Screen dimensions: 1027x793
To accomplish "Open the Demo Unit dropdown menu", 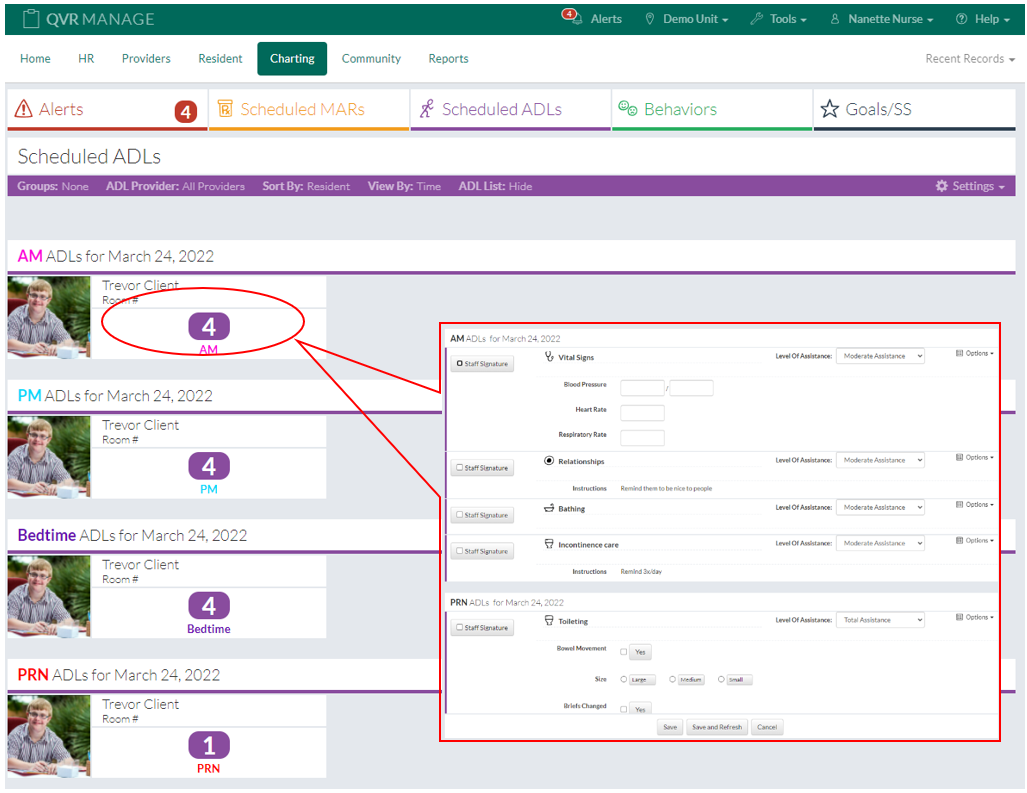I will coord(687,19).
